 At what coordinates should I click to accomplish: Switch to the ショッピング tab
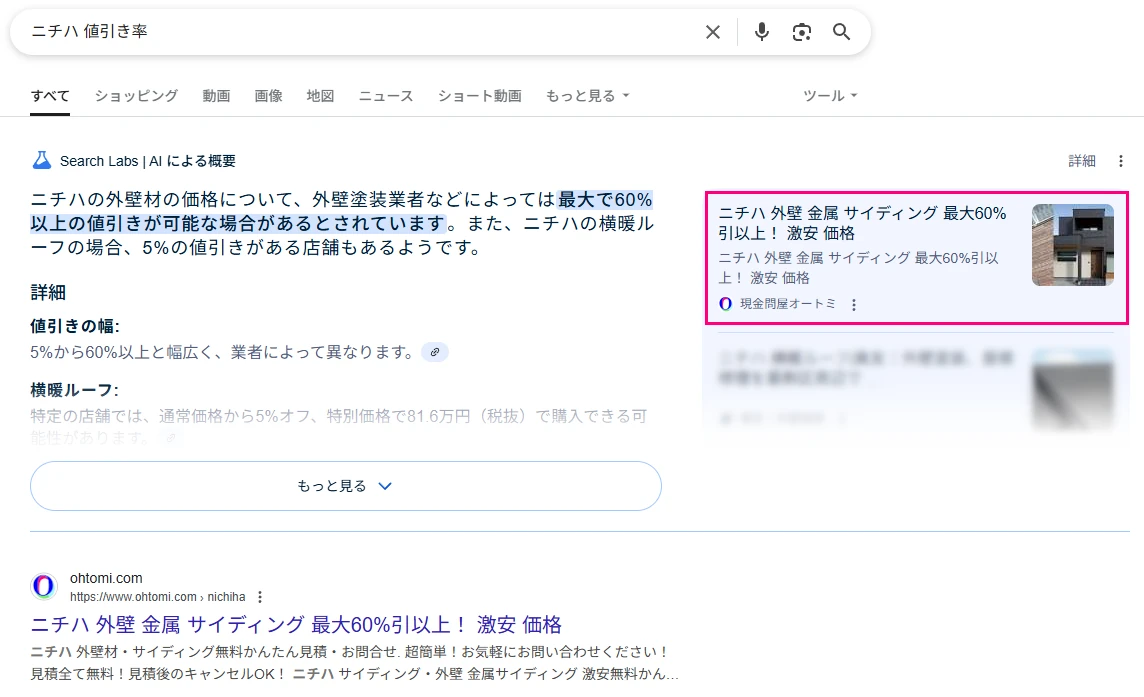coord(136,96)
